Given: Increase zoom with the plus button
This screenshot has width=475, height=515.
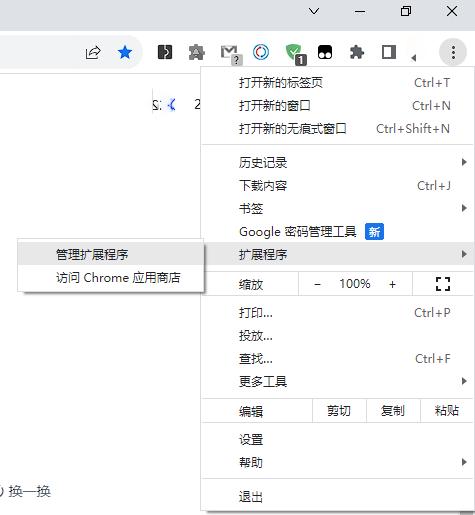Looking at the screenshot, I should [392, 284].
